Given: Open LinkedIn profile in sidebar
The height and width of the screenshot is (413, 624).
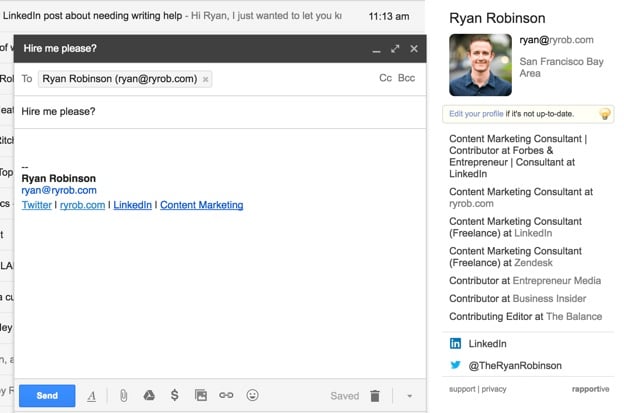Looking at the screenshot, I should click(487, 343).
